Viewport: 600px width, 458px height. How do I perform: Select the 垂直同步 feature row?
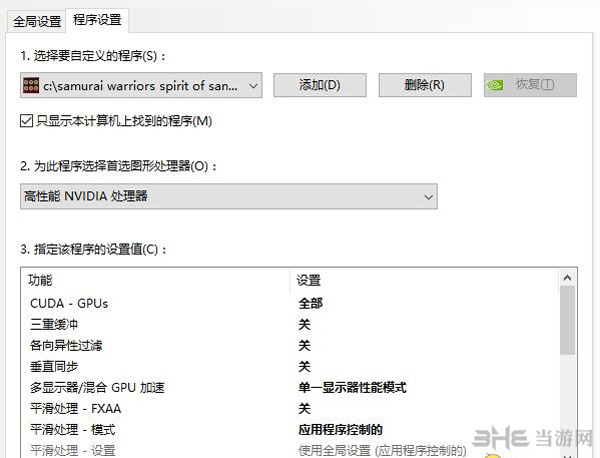289,367
